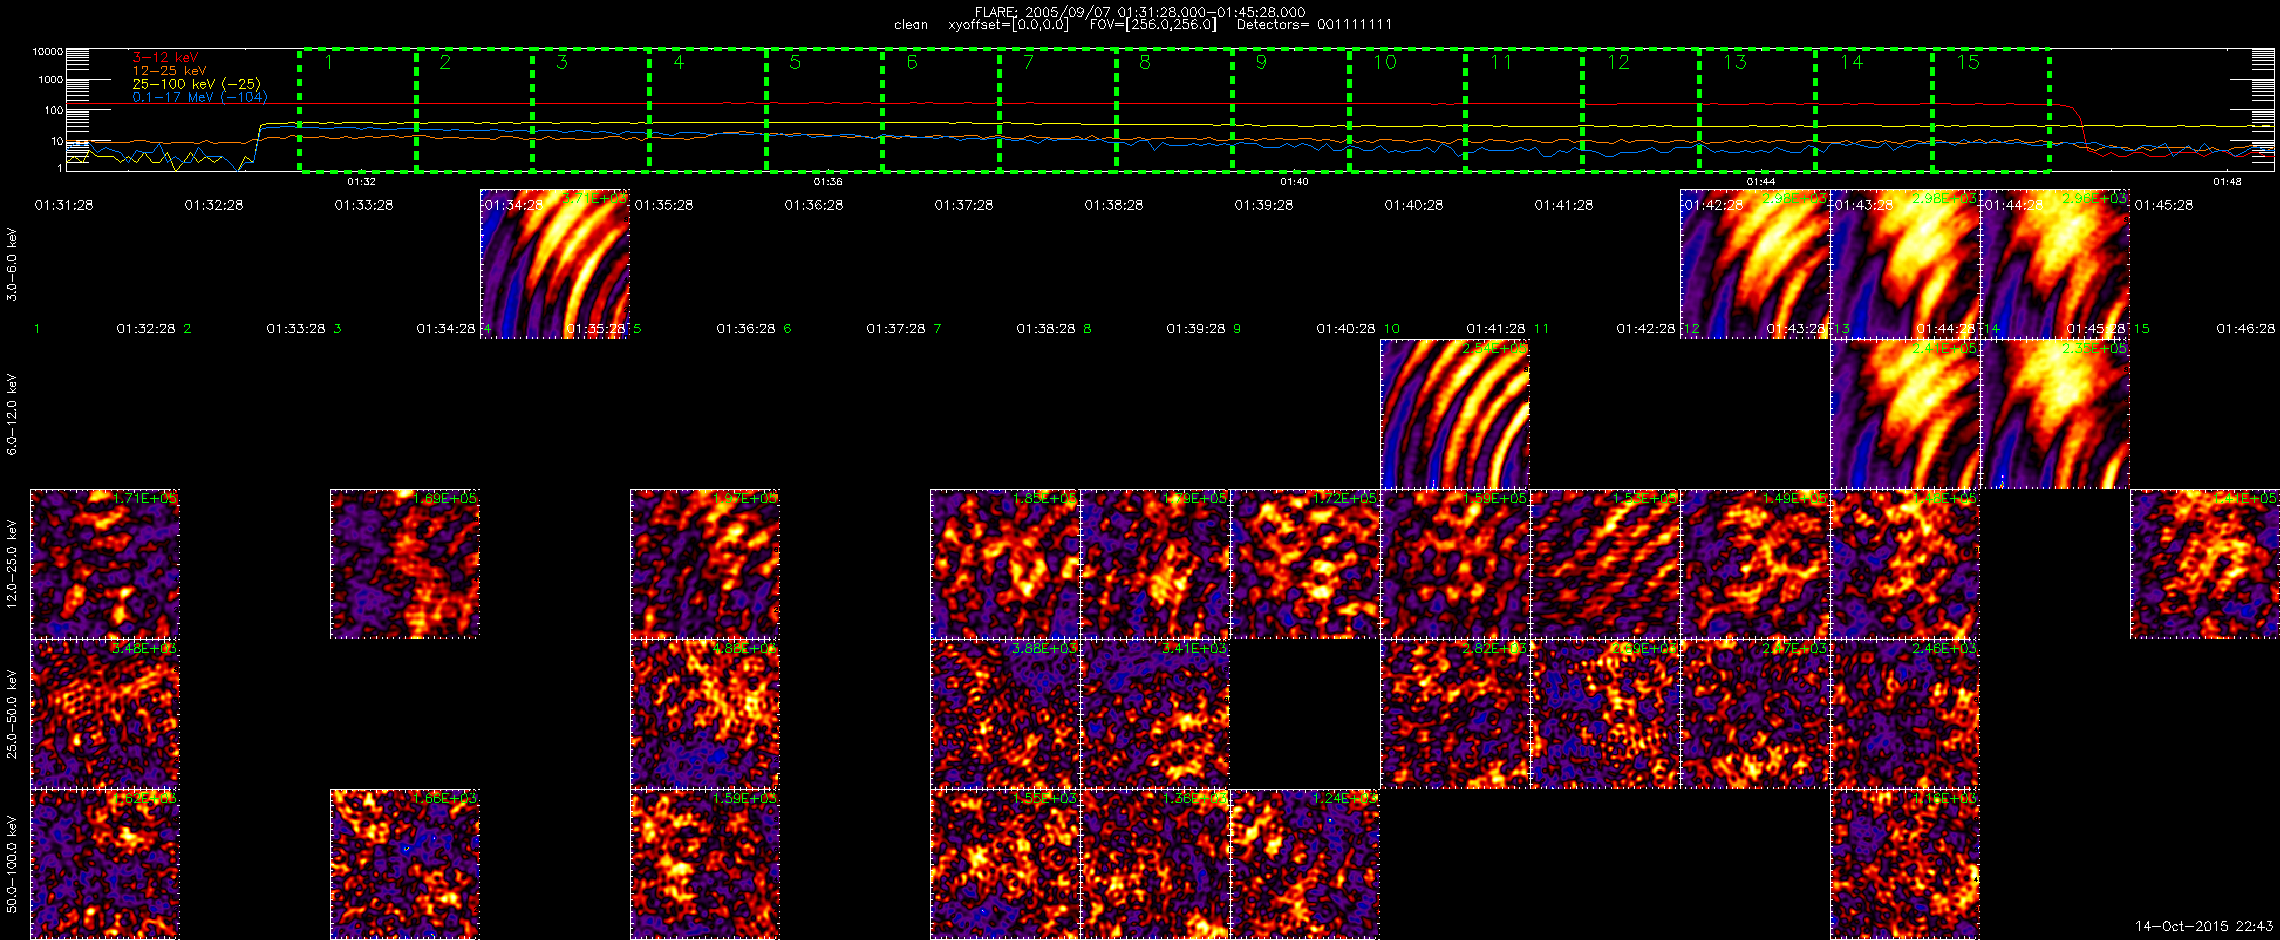This screenshot has height=940, width=2280.
Task: Select interval 11 box in the light curve
Action: click(1524, 109)
